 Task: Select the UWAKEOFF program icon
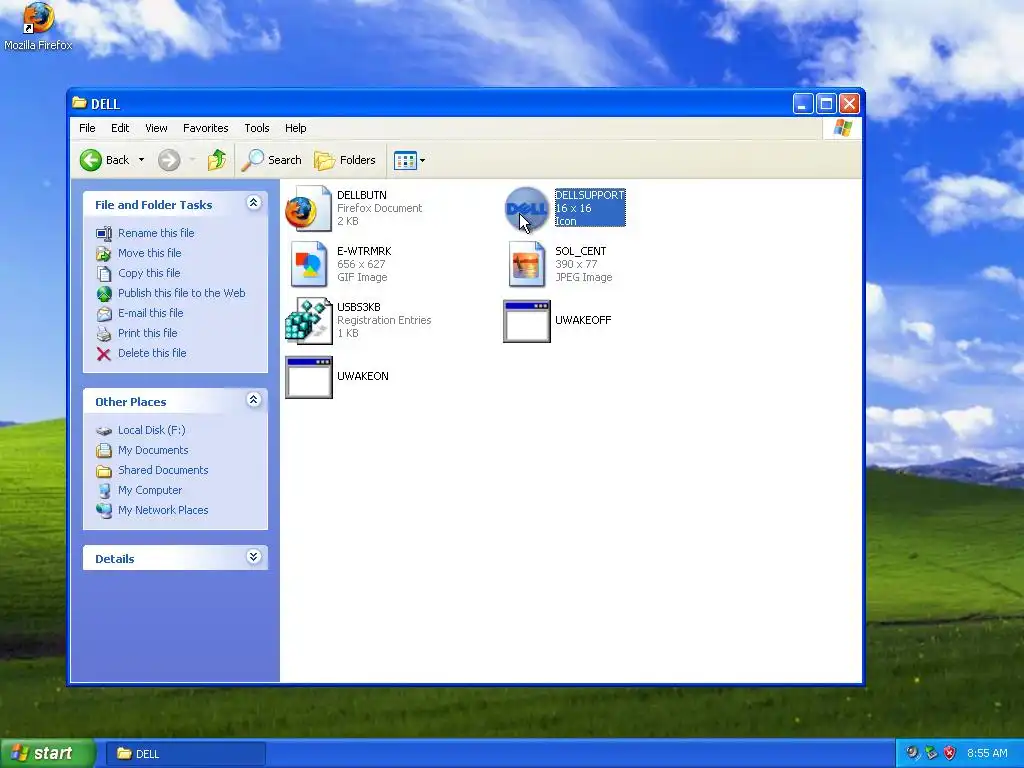[x=526, y=321]
